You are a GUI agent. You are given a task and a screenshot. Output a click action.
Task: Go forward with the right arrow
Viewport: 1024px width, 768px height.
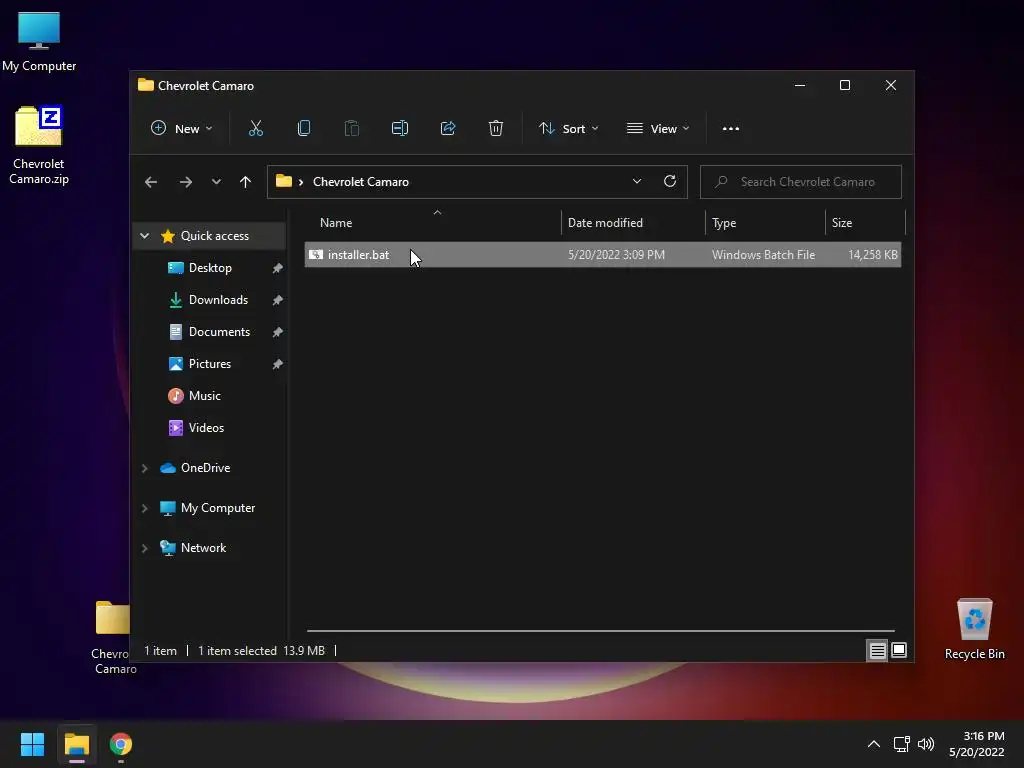tap(185, 182)
